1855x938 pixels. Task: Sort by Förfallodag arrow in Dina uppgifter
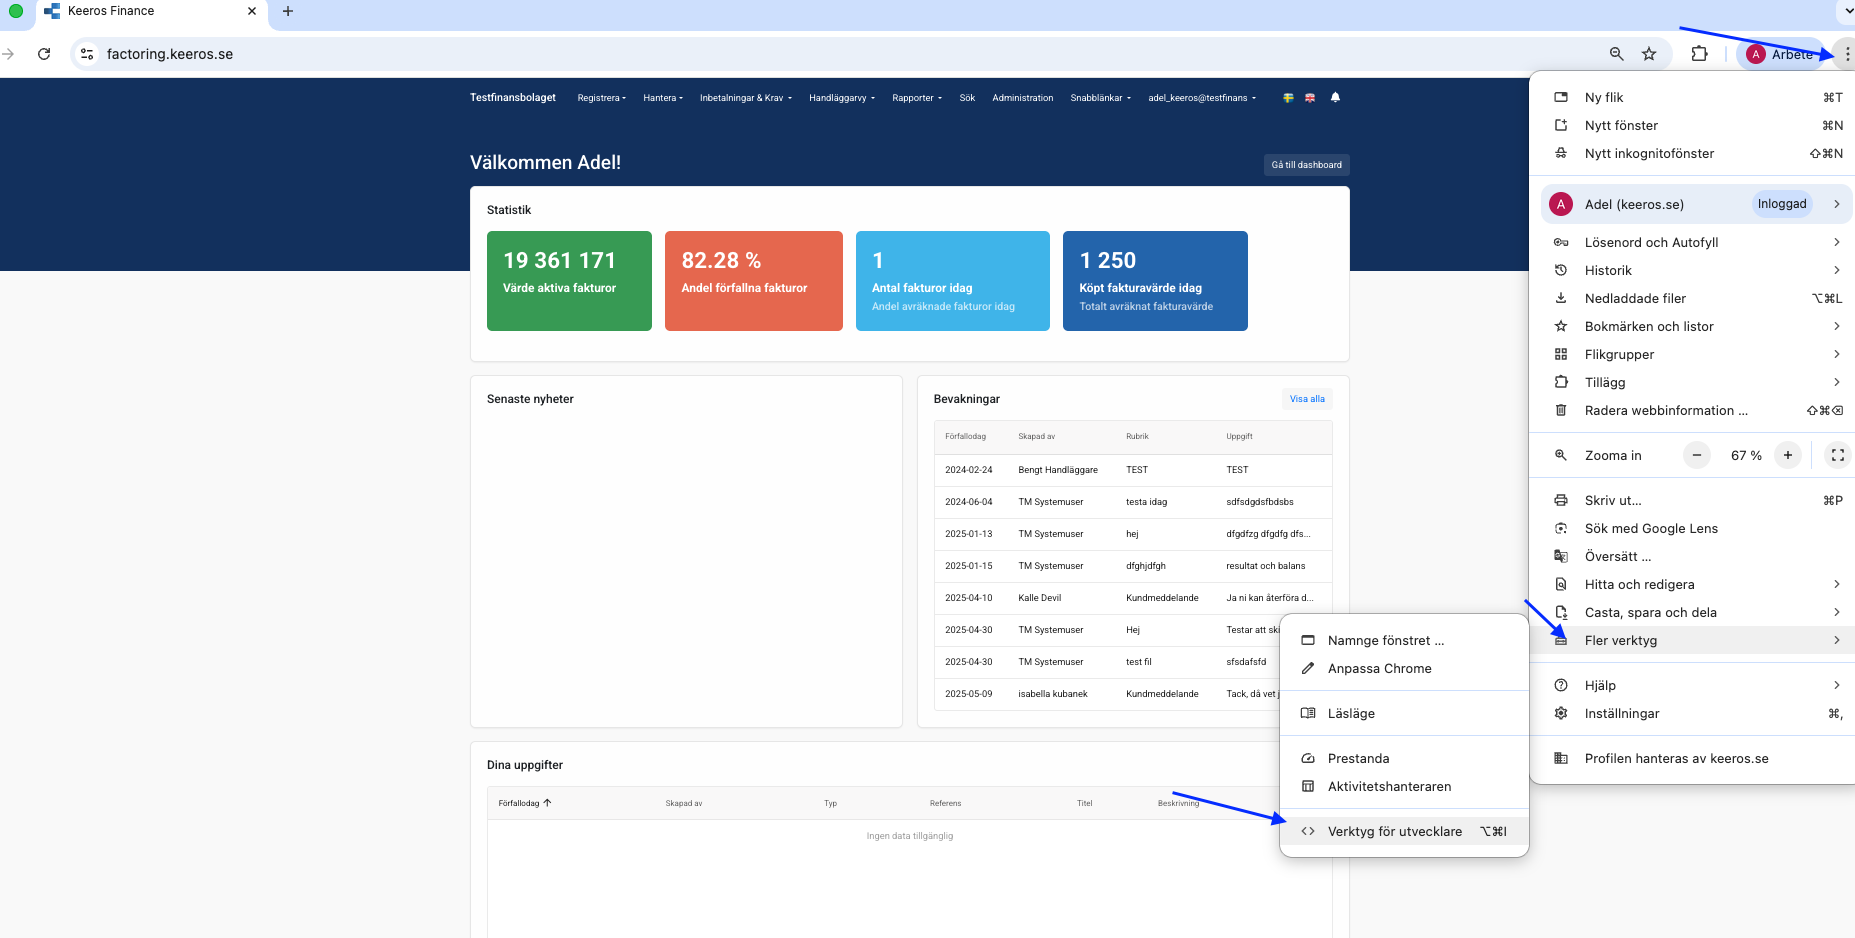pos(547,803)
